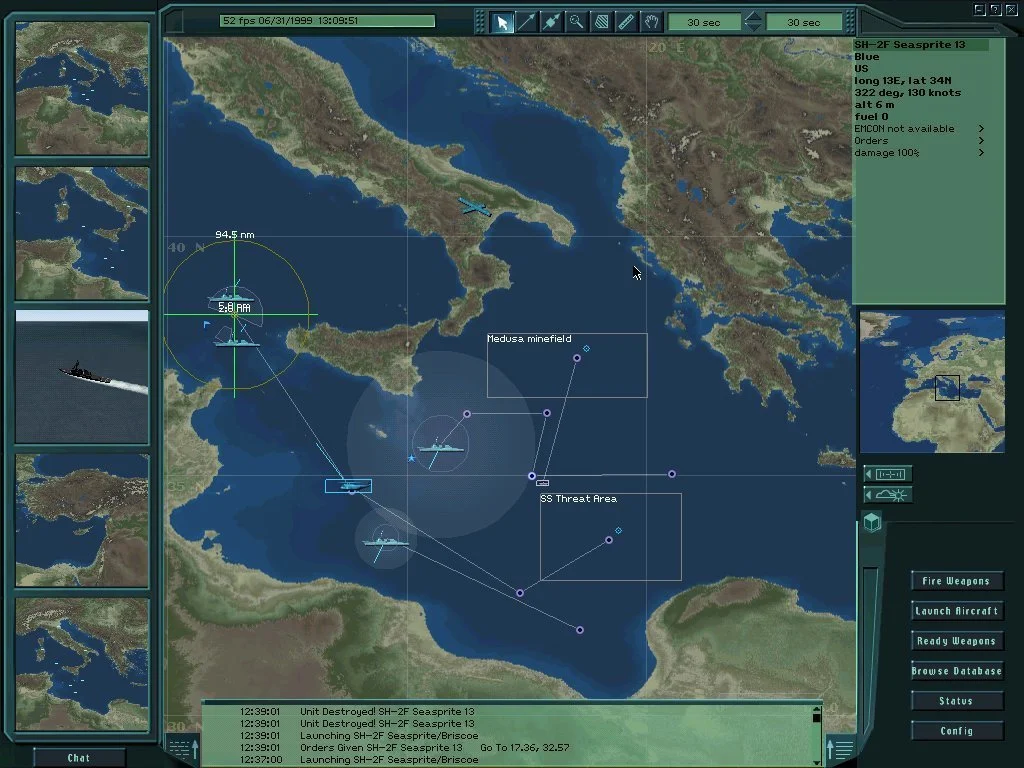Choose the waypoint path editing tool
This screenshot has width=1024, height=768.
[x=552, y=21]
